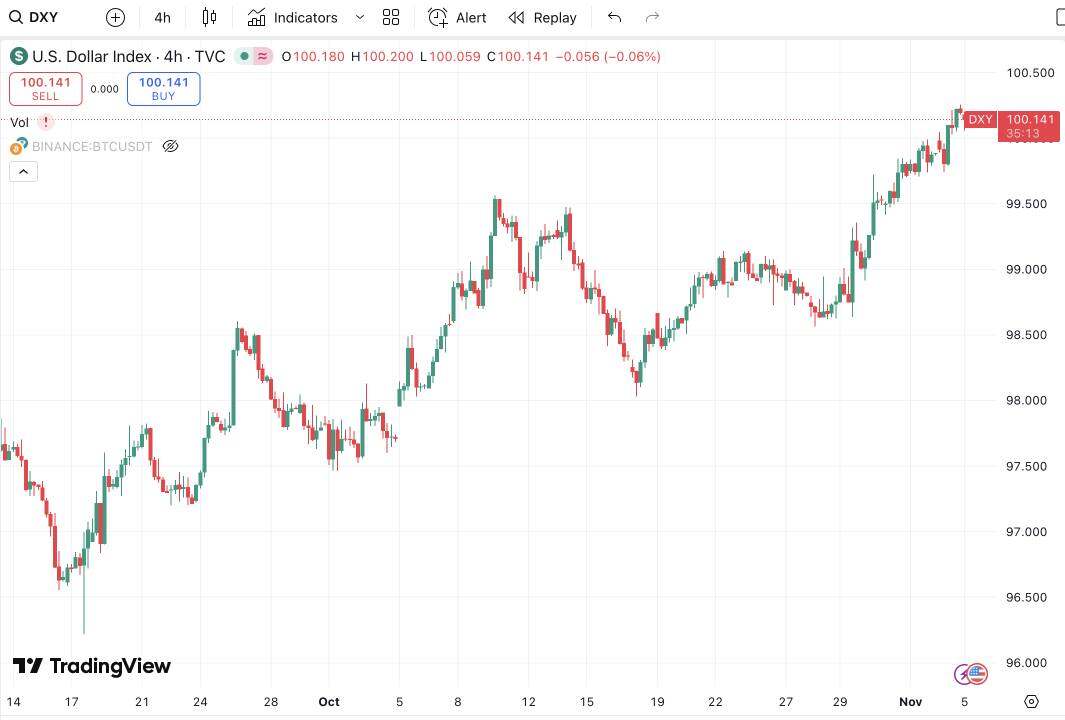The image size is (1065, 720).
Task: Click the BUY 100.141 button
Action: tap(163, 88)
